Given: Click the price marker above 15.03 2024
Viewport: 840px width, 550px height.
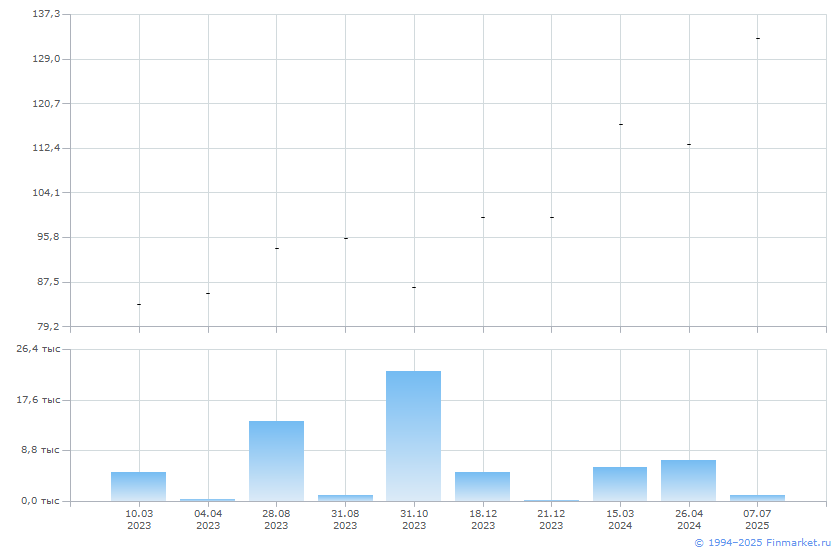Looking at the screenshot, I should click(x=620, y=124).
